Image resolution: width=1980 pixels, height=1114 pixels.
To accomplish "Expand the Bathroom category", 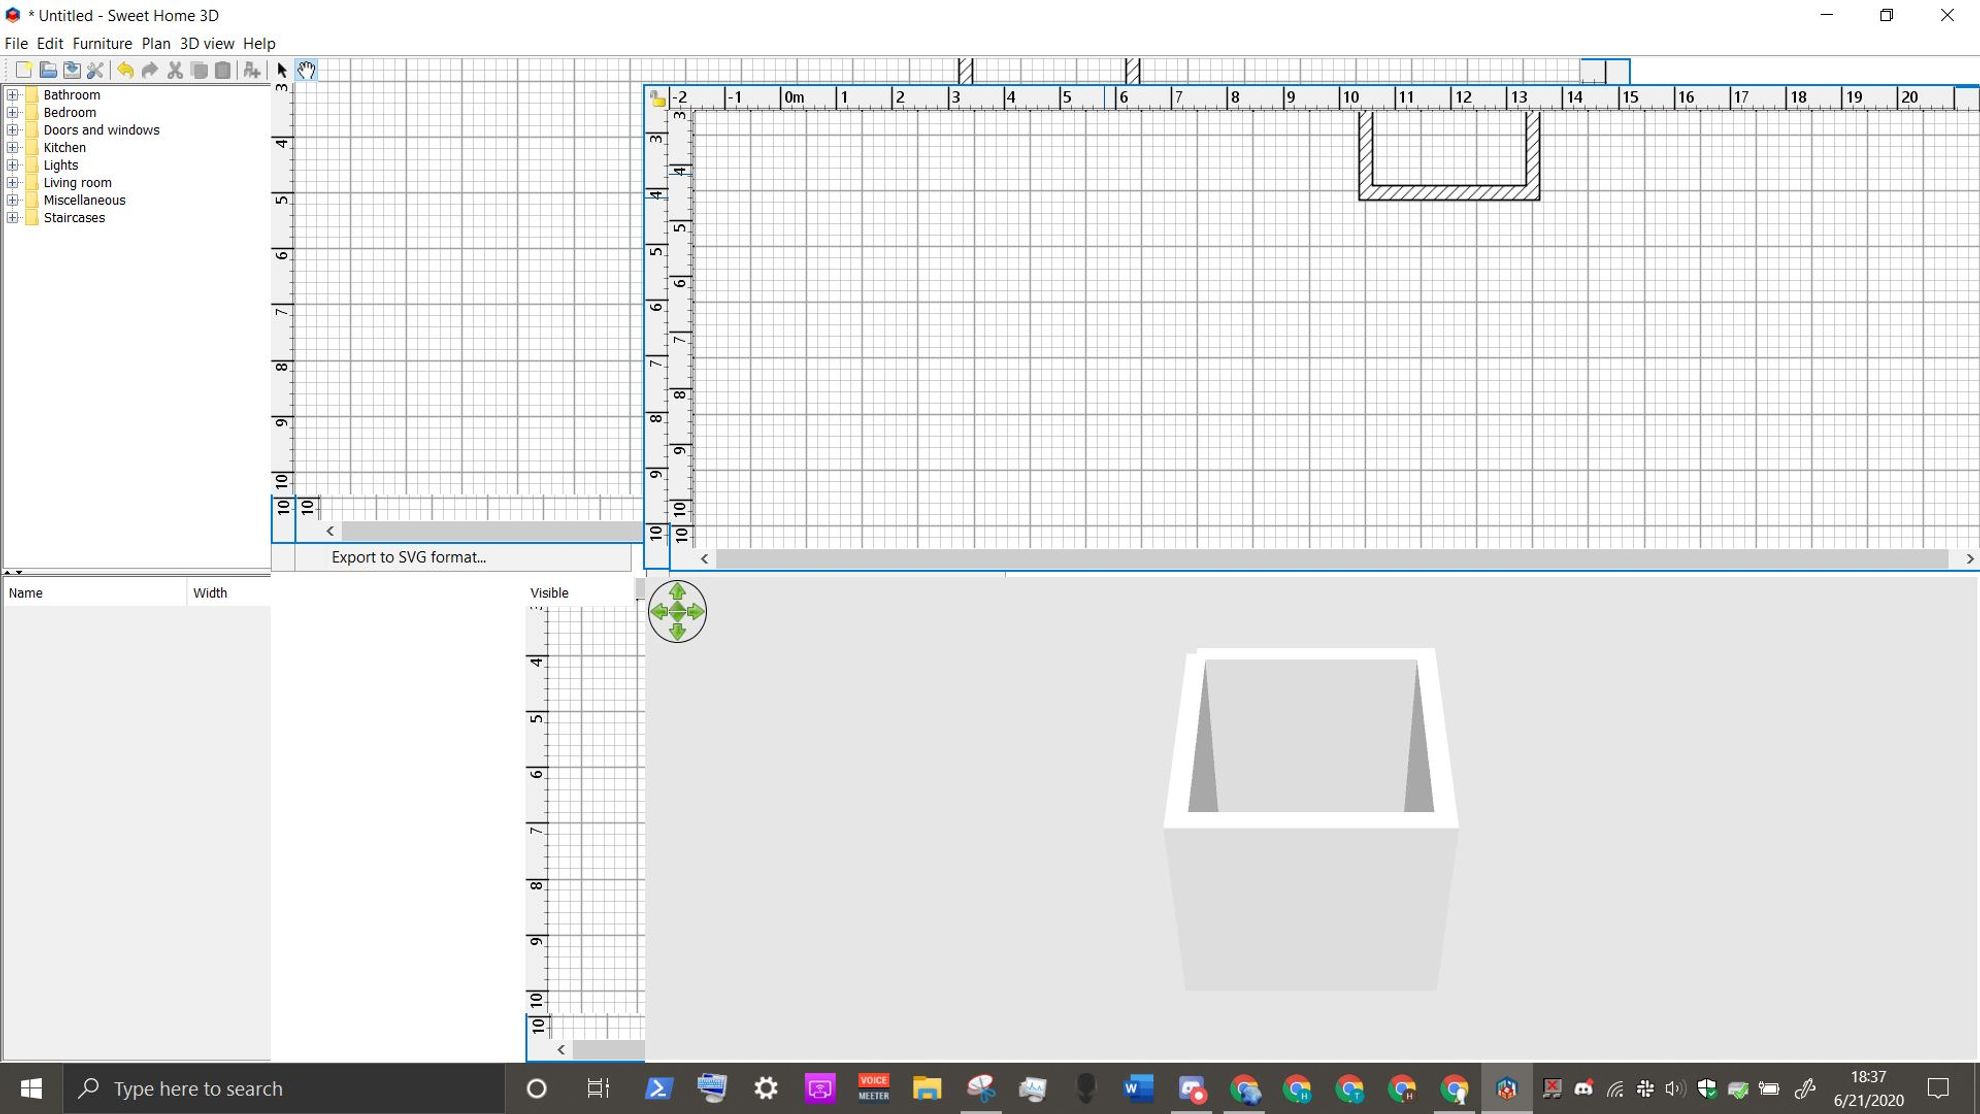I will coord(13,95).
